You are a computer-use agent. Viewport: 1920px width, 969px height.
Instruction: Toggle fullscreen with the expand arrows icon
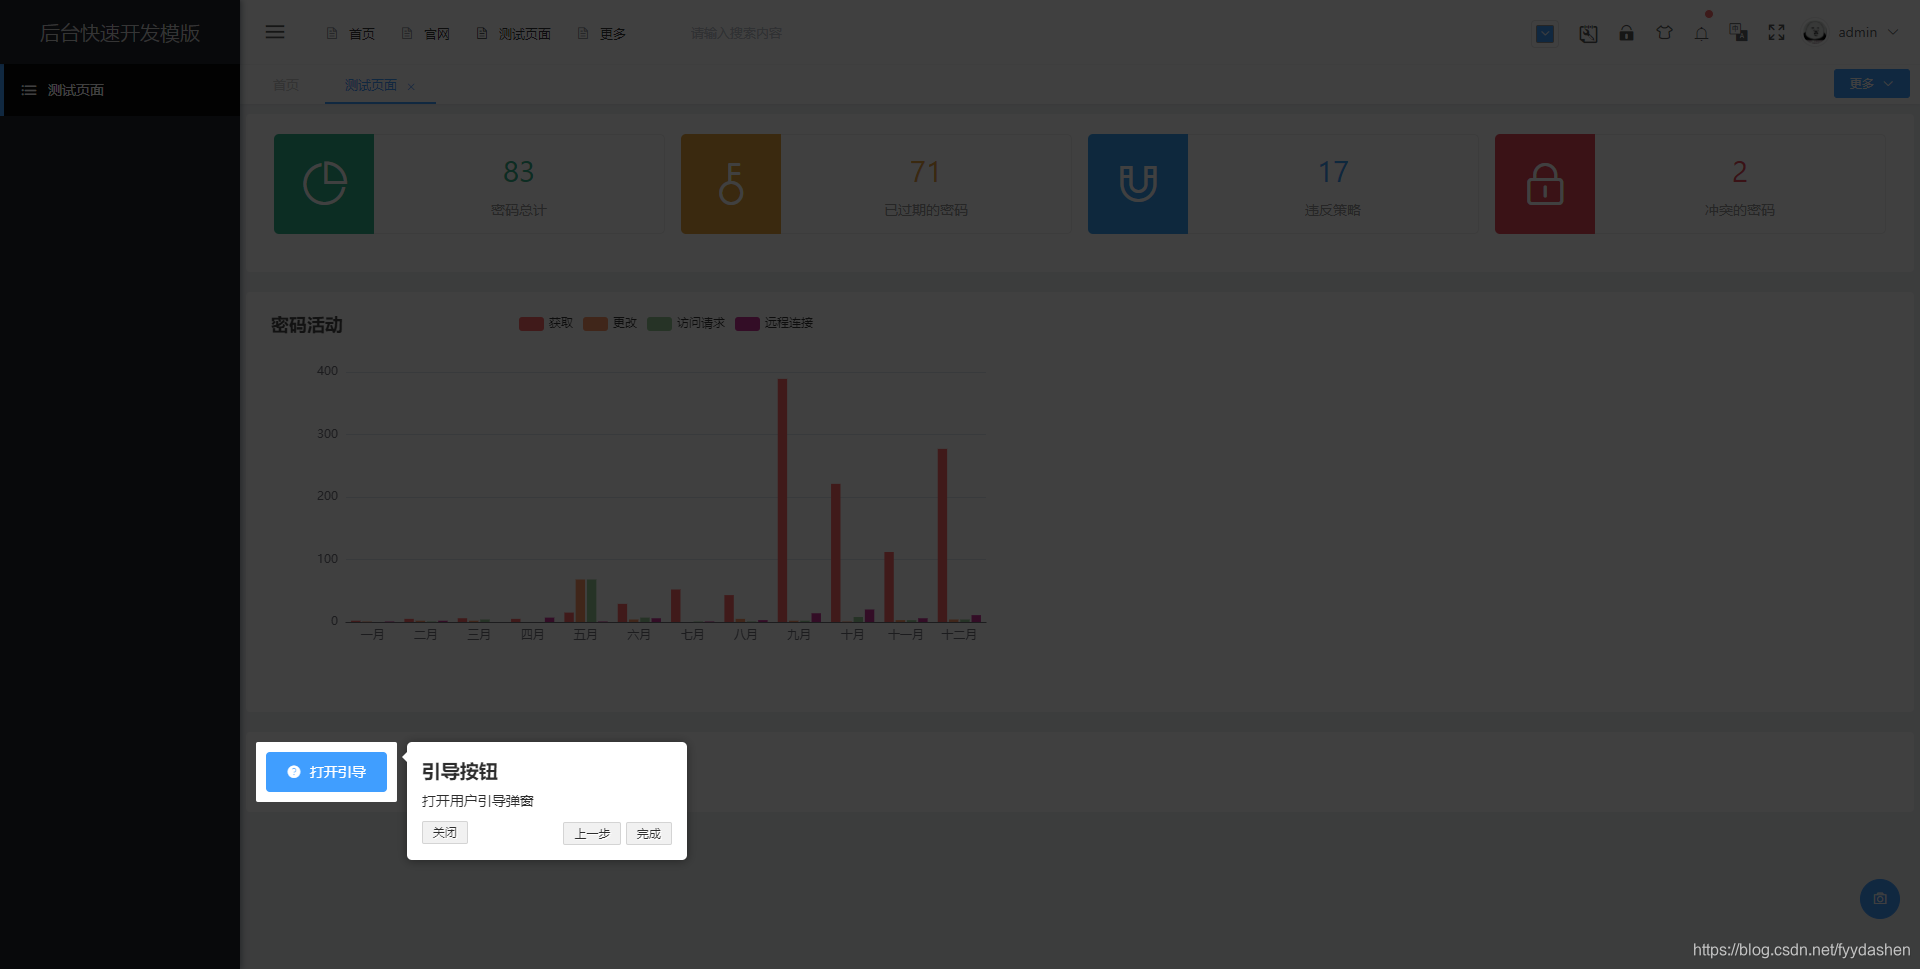tap(1776, 33)
